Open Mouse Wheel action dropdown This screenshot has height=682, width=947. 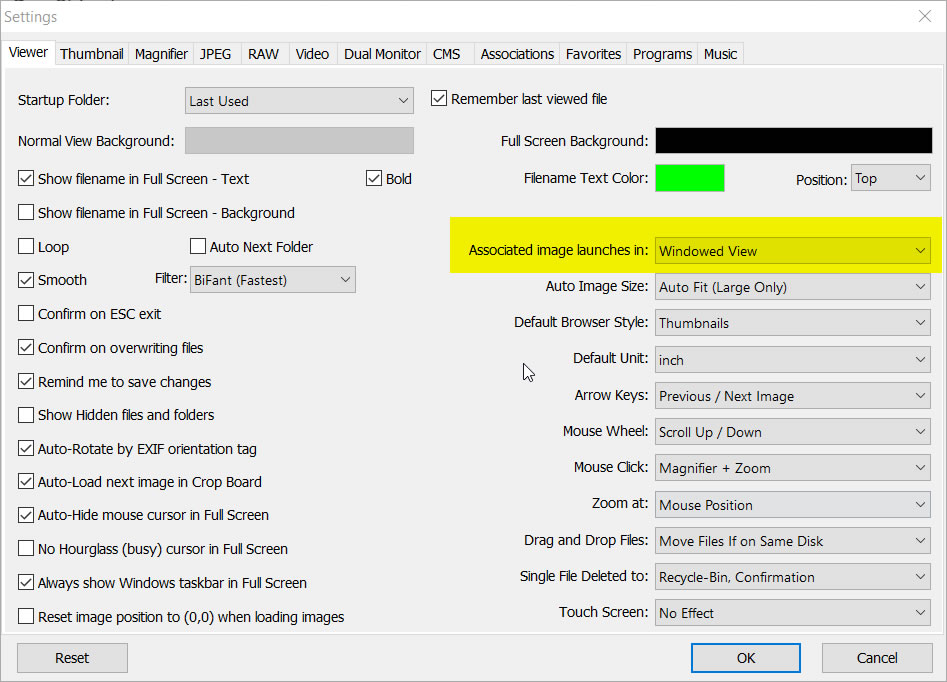coord(792,432)
